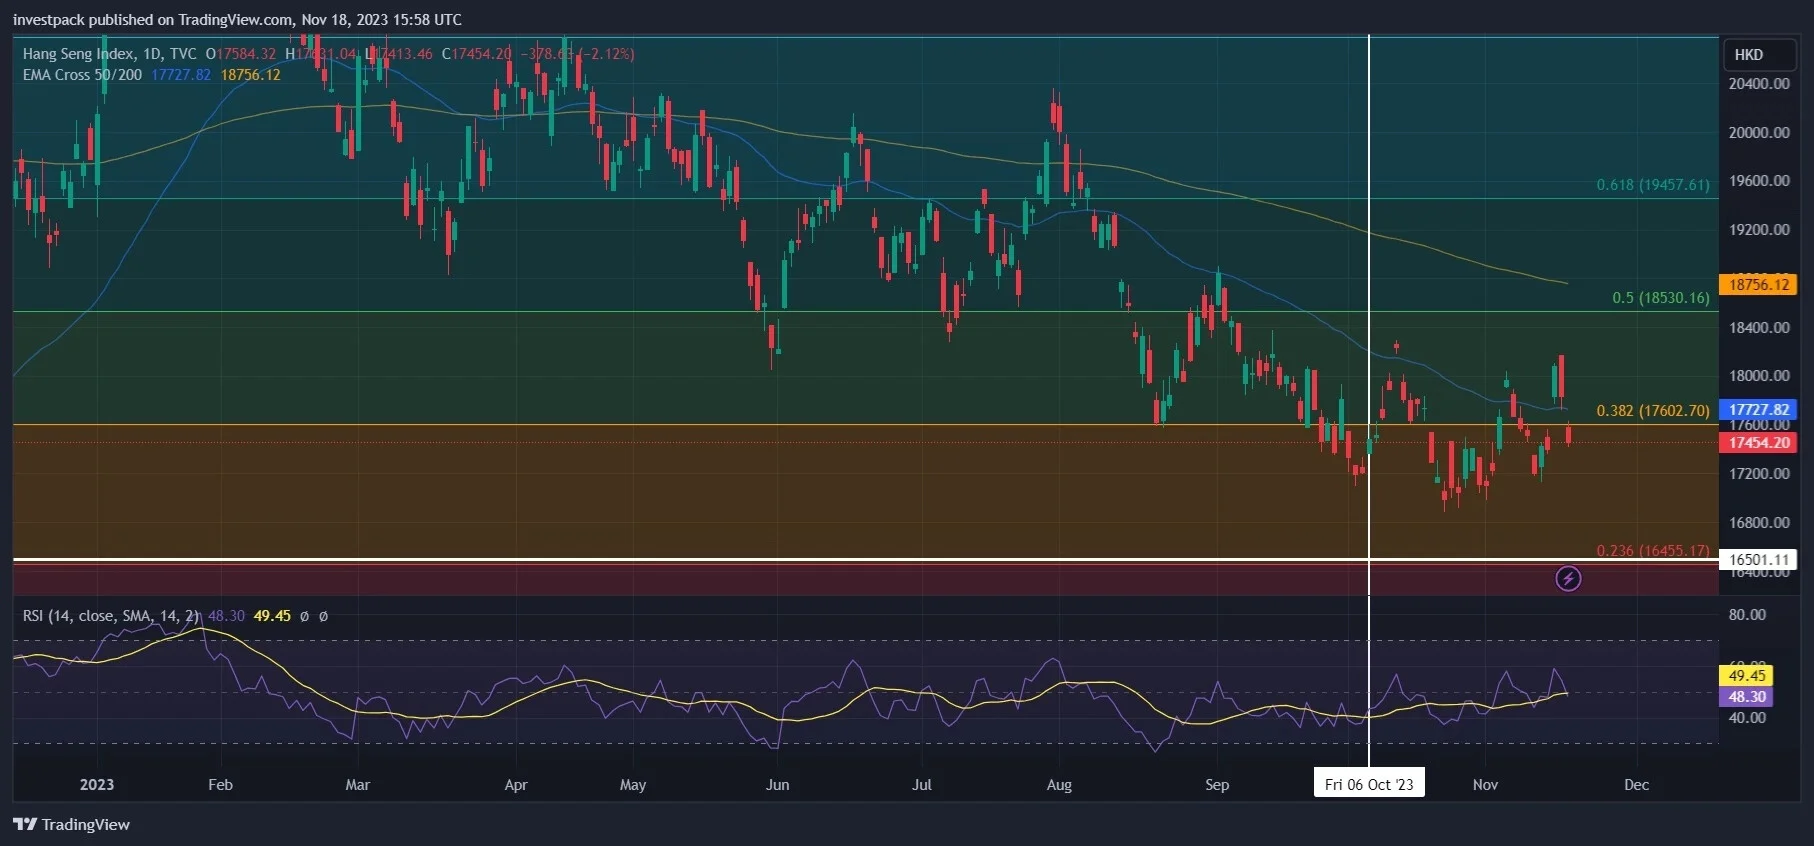1814x846 pixels.
Task: Click the red 17454.20 last price tag
Action: (x=1759, y=442)
